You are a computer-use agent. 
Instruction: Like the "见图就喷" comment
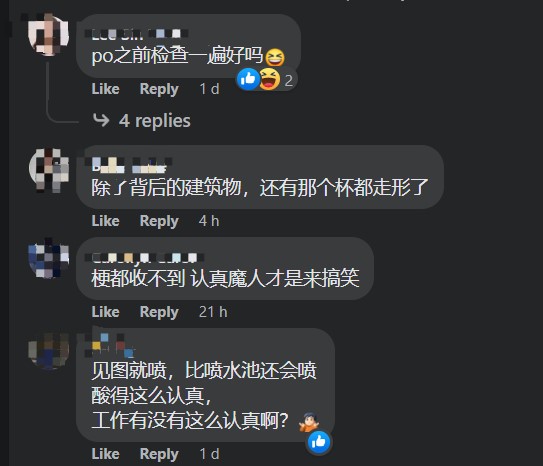105,454
